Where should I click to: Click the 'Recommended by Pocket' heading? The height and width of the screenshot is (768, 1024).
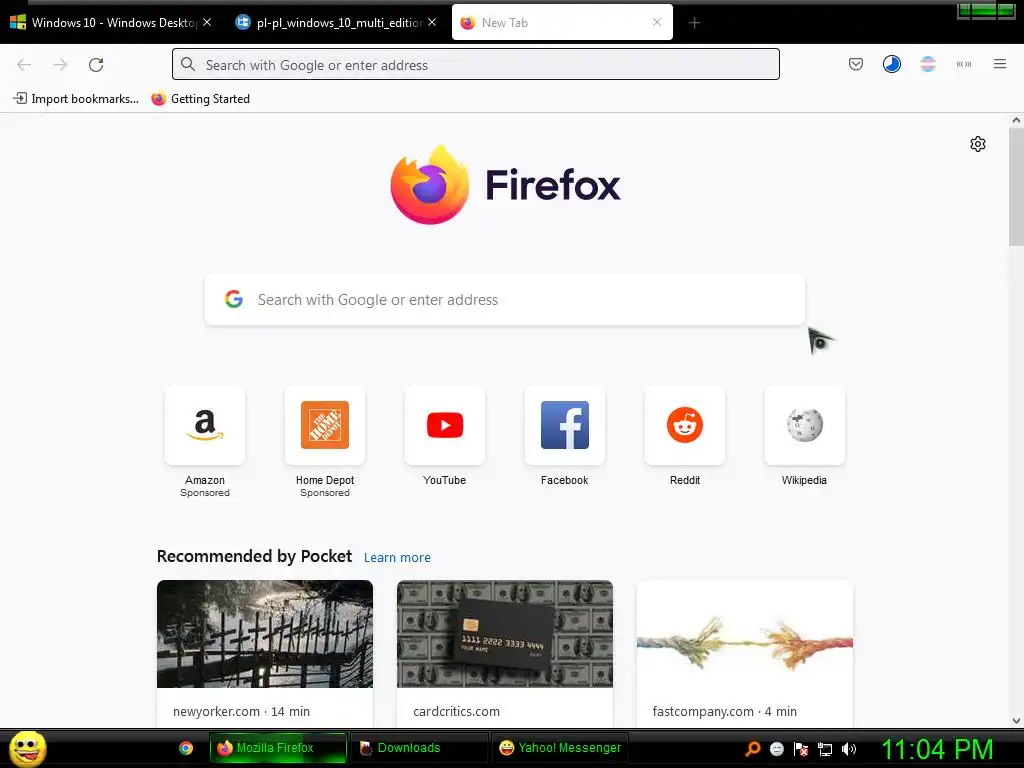click(254, 556)
